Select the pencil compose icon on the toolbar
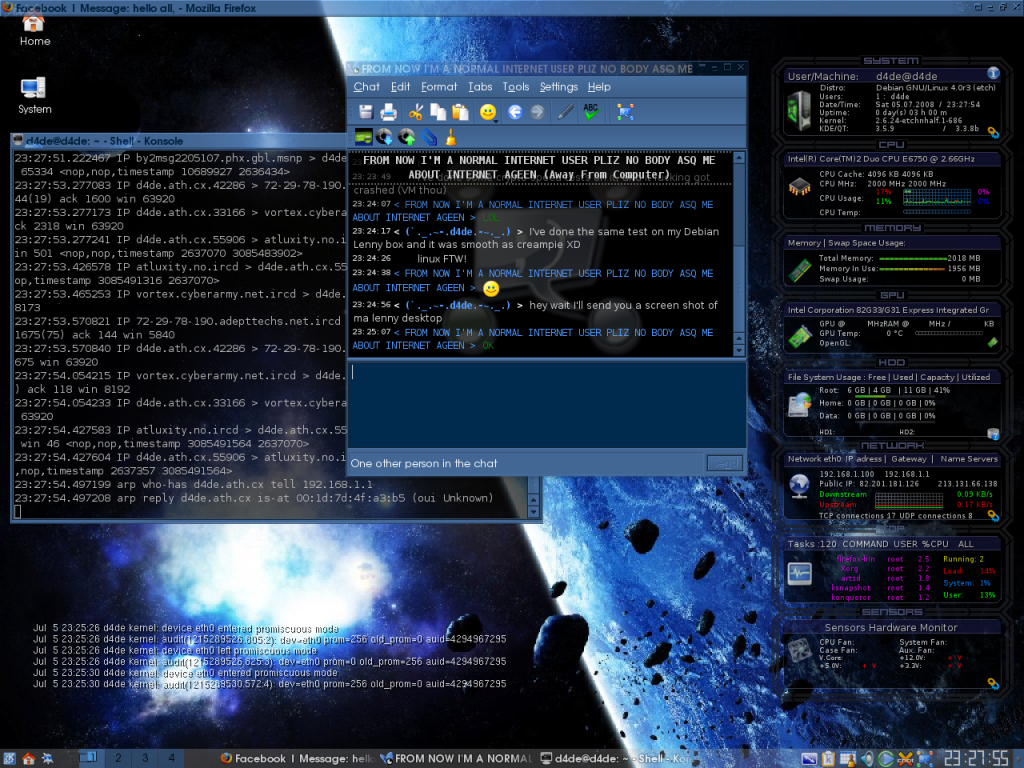The height and width of the screenshot is (768, 1024). pyautogui.click(x=566, y=112)
